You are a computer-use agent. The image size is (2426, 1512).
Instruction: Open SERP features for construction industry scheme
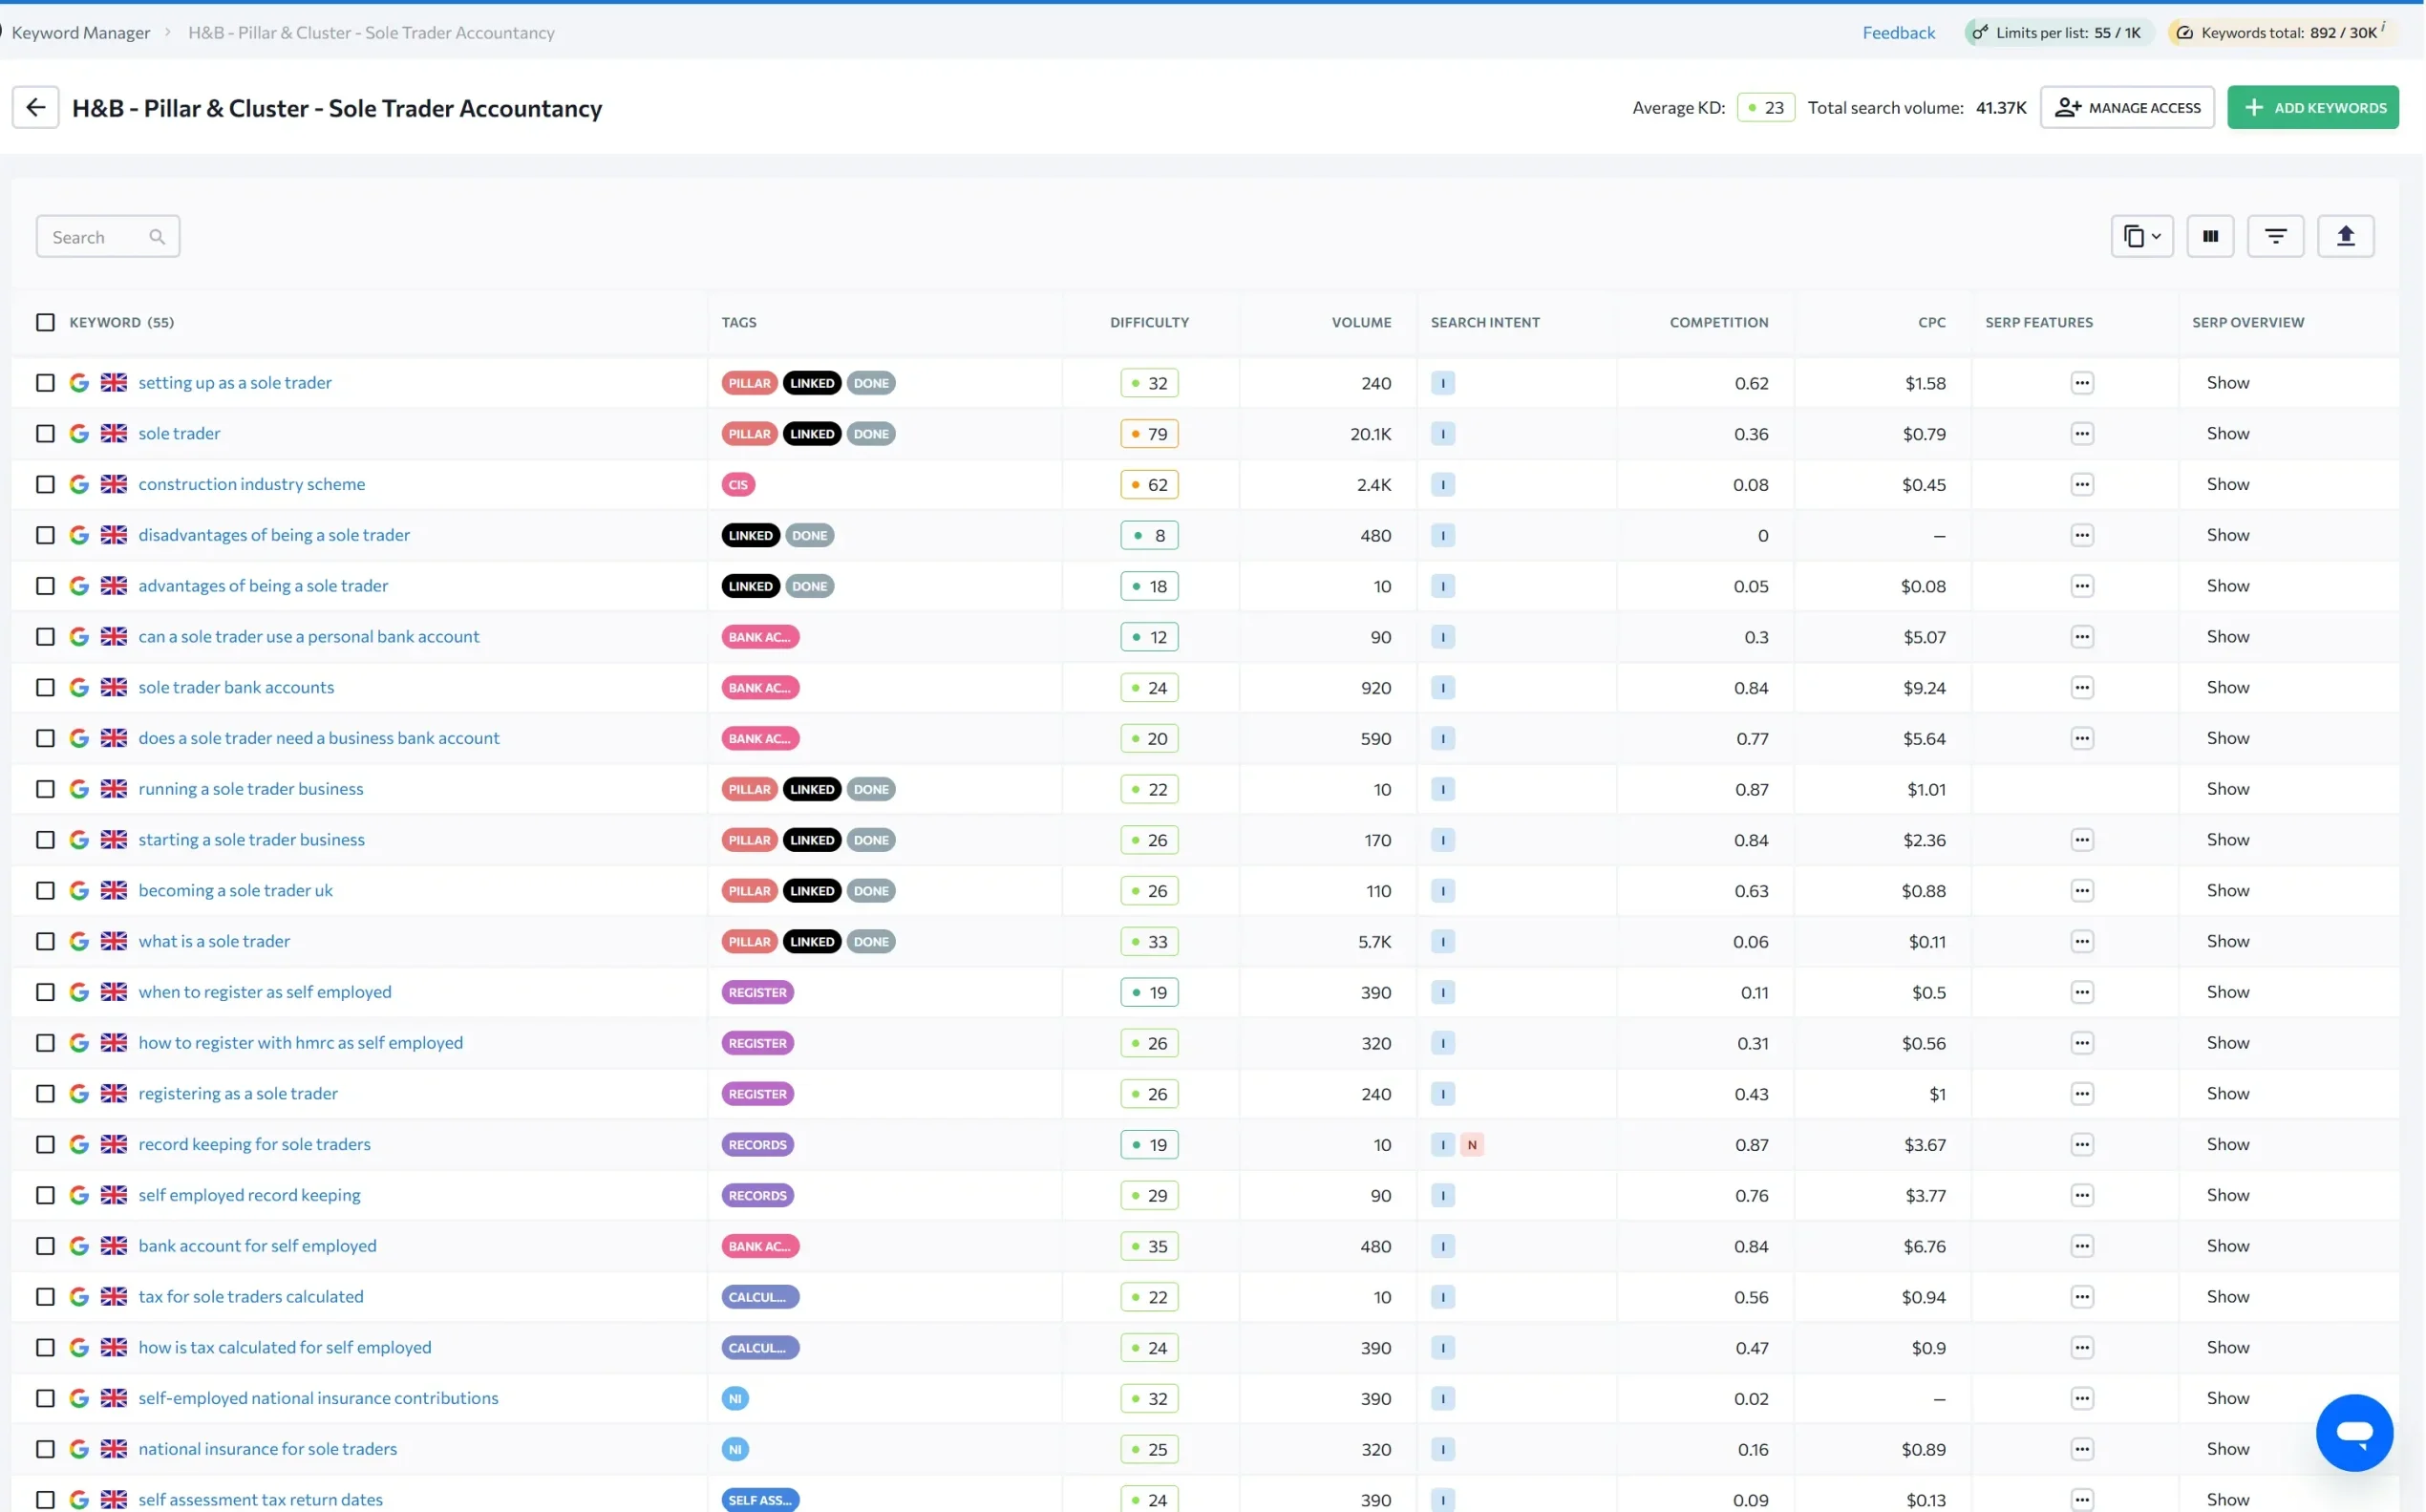pos(2081,485)
